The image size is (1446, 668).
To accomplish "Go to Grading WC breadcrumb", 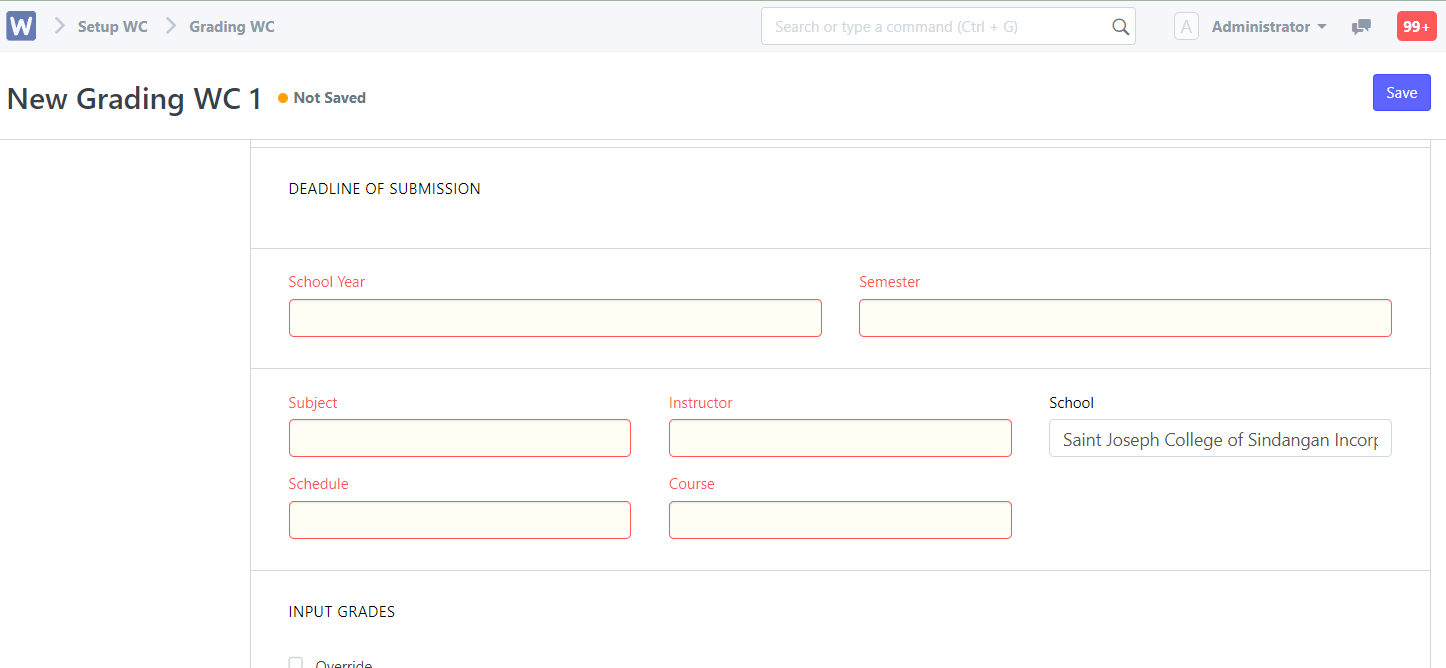I will [x=232, y=27].
